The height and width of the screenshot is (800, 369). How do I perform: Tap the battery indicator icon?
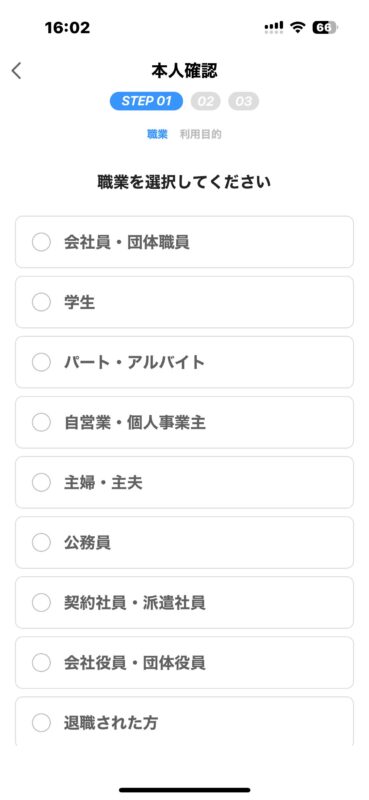tap(325, 28)
